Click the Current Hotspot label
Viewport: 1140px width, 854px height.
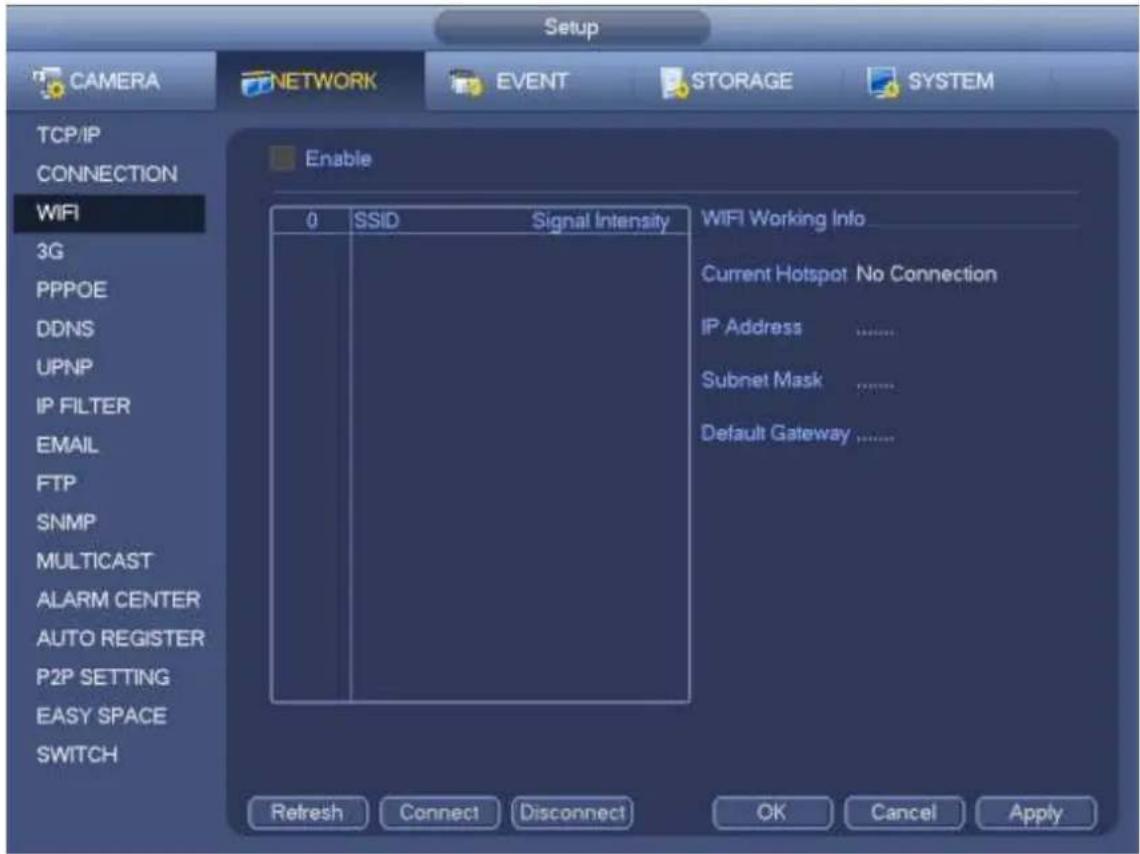pos(774,274)
